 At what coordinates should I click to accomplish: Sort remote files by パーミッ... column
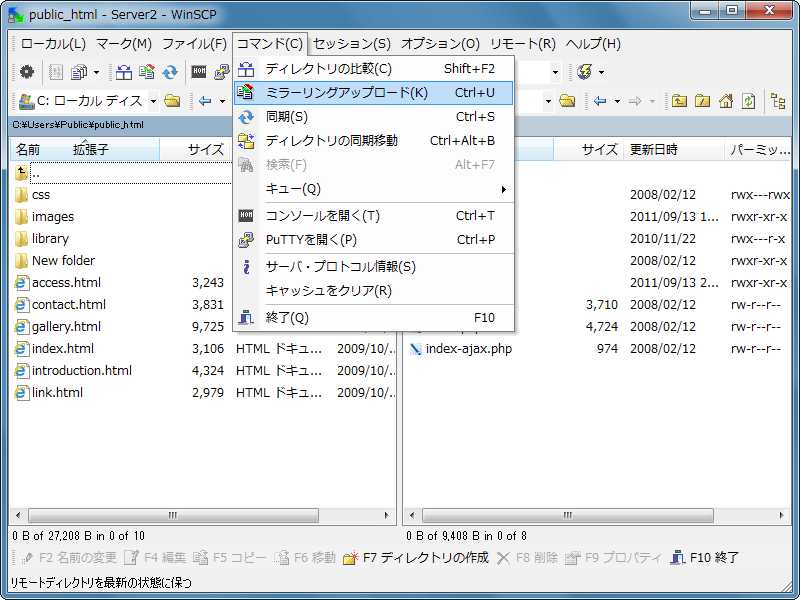[x=758, y=149]
